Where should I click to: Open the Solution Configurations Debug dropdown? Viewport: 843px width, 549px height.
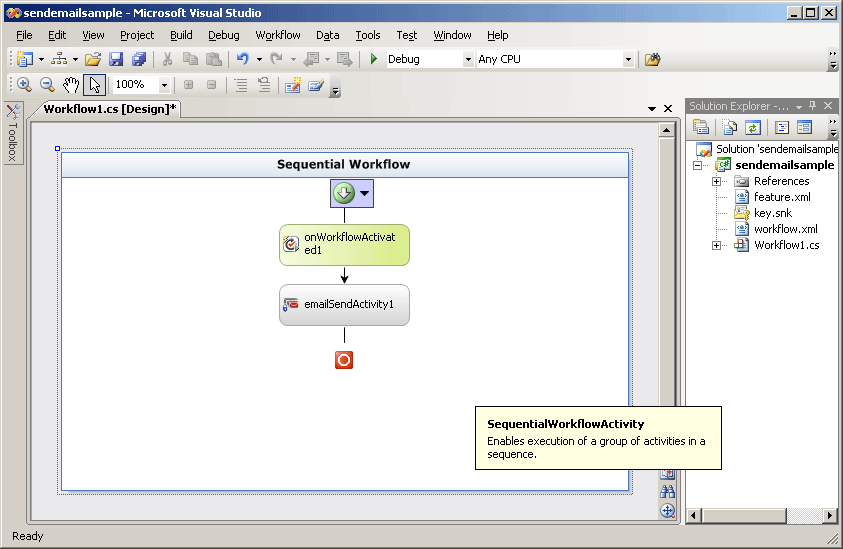pyautogui.click(x=468, y=59)
